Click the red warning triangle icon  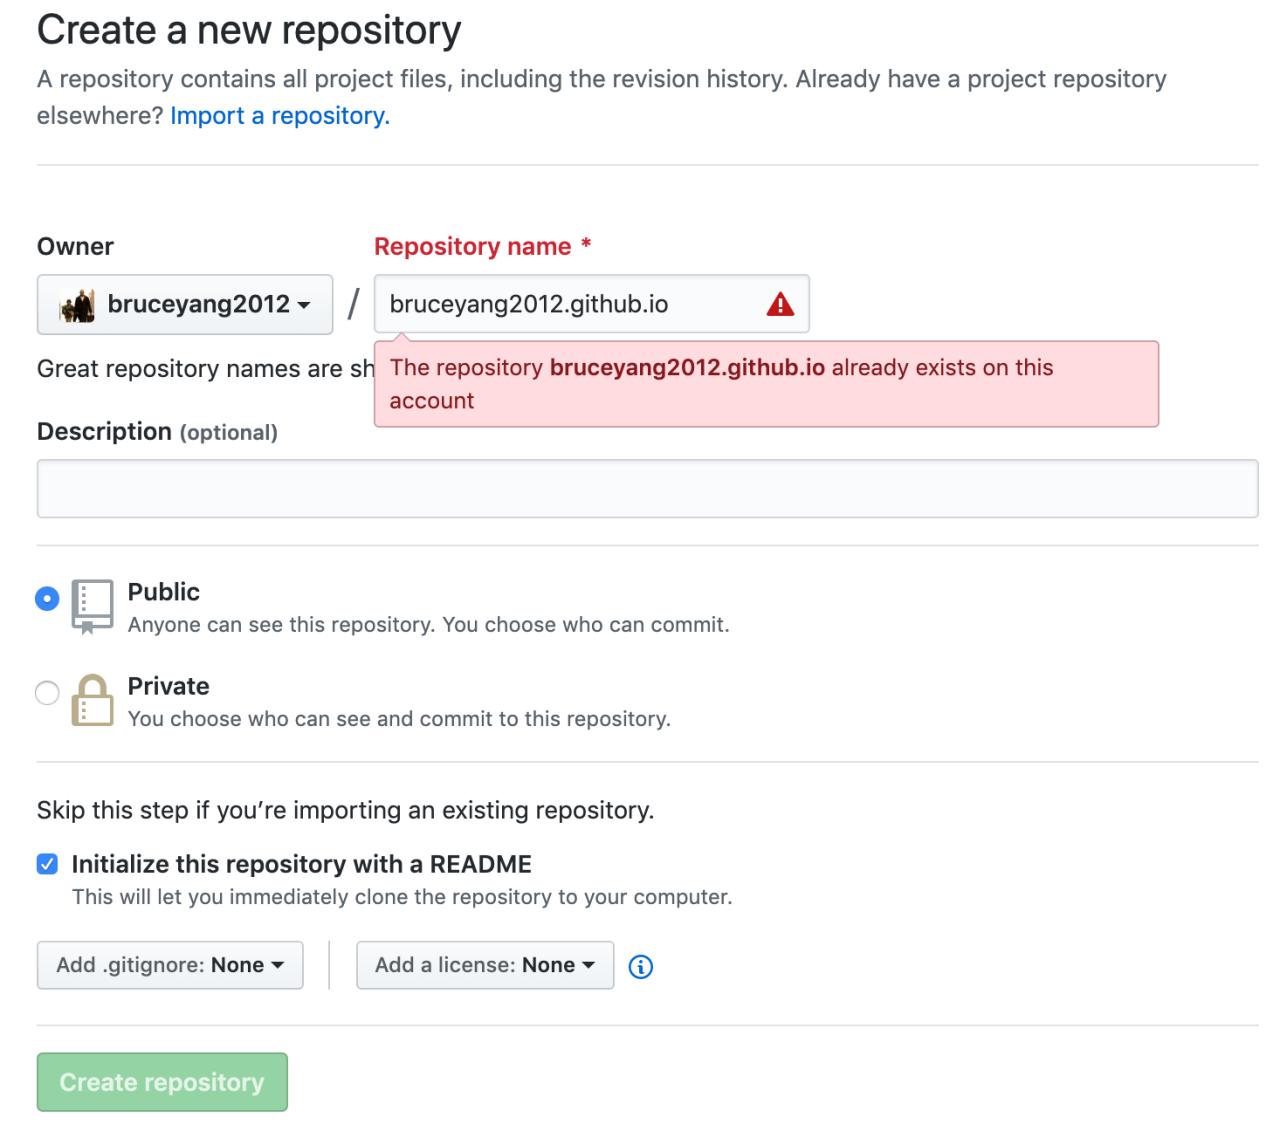780,304
